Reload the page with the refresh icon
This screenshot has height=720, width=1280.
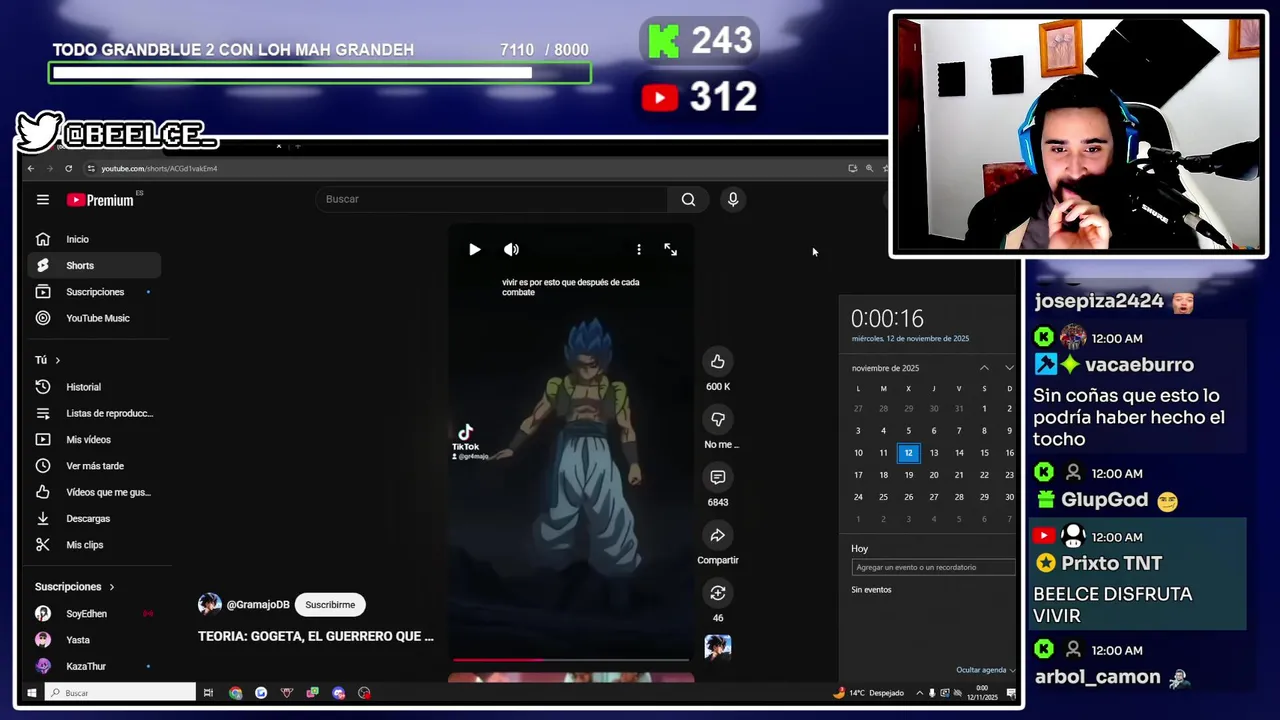68,168
